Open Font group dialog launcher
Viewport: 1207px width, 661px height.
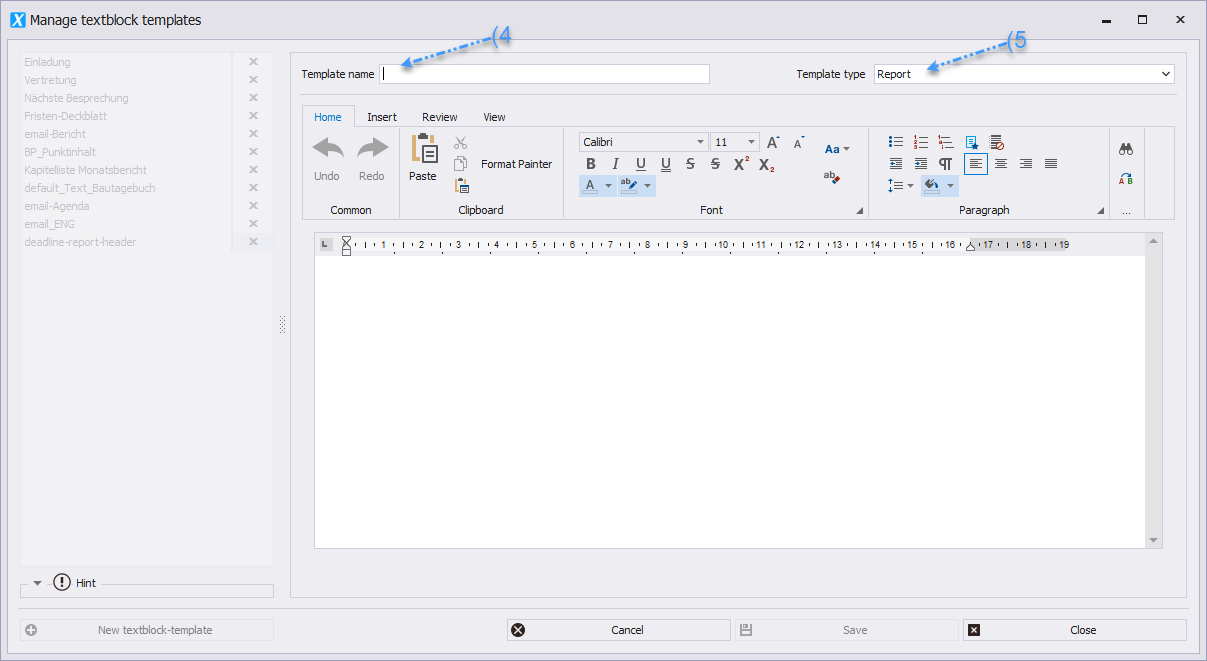click(860, 211)
